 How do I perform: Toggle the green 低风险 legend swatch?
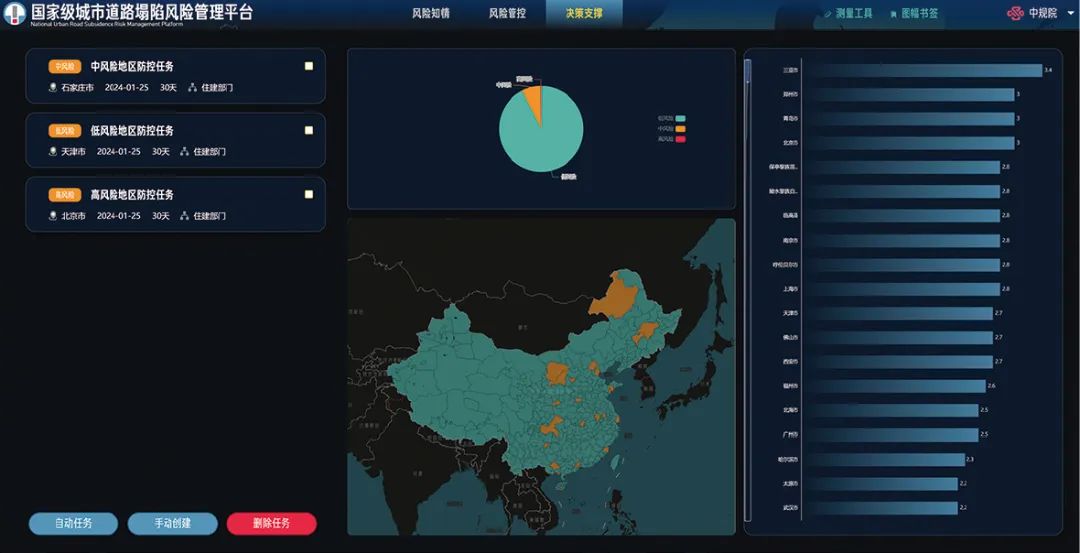point(681,118)
